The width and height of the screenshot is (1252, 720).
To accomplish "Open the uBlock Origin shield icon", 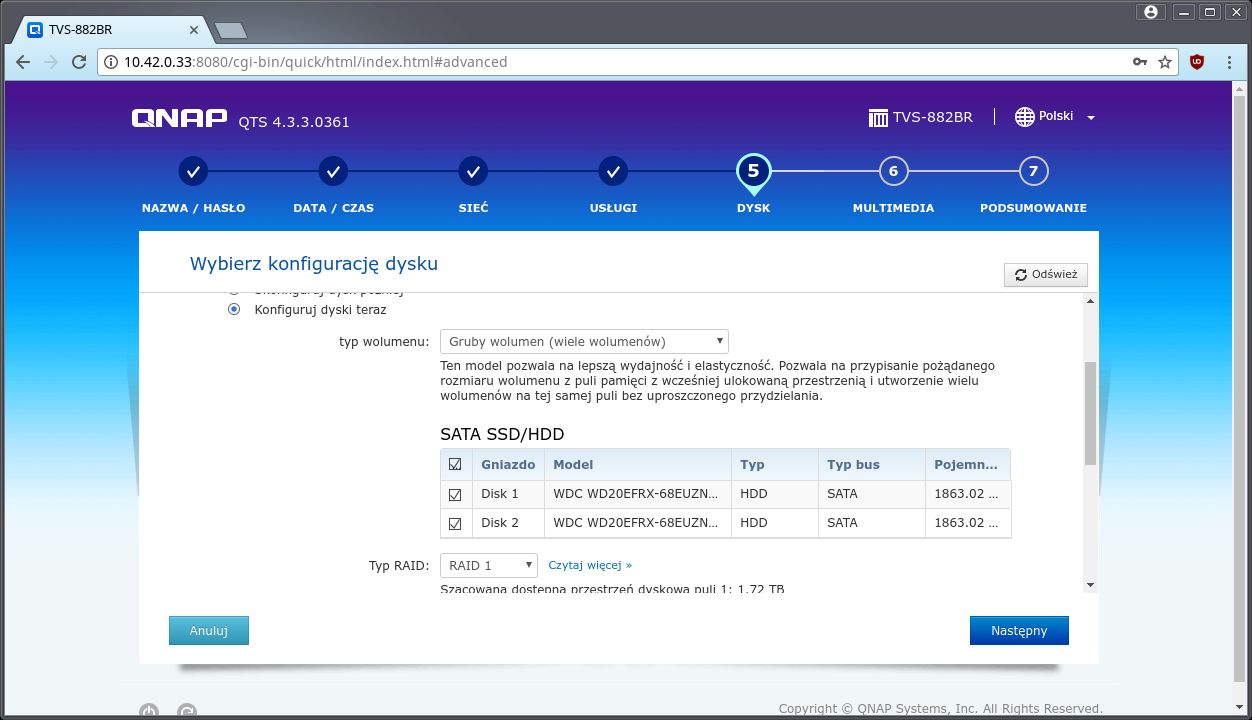I will (1195, 61).
